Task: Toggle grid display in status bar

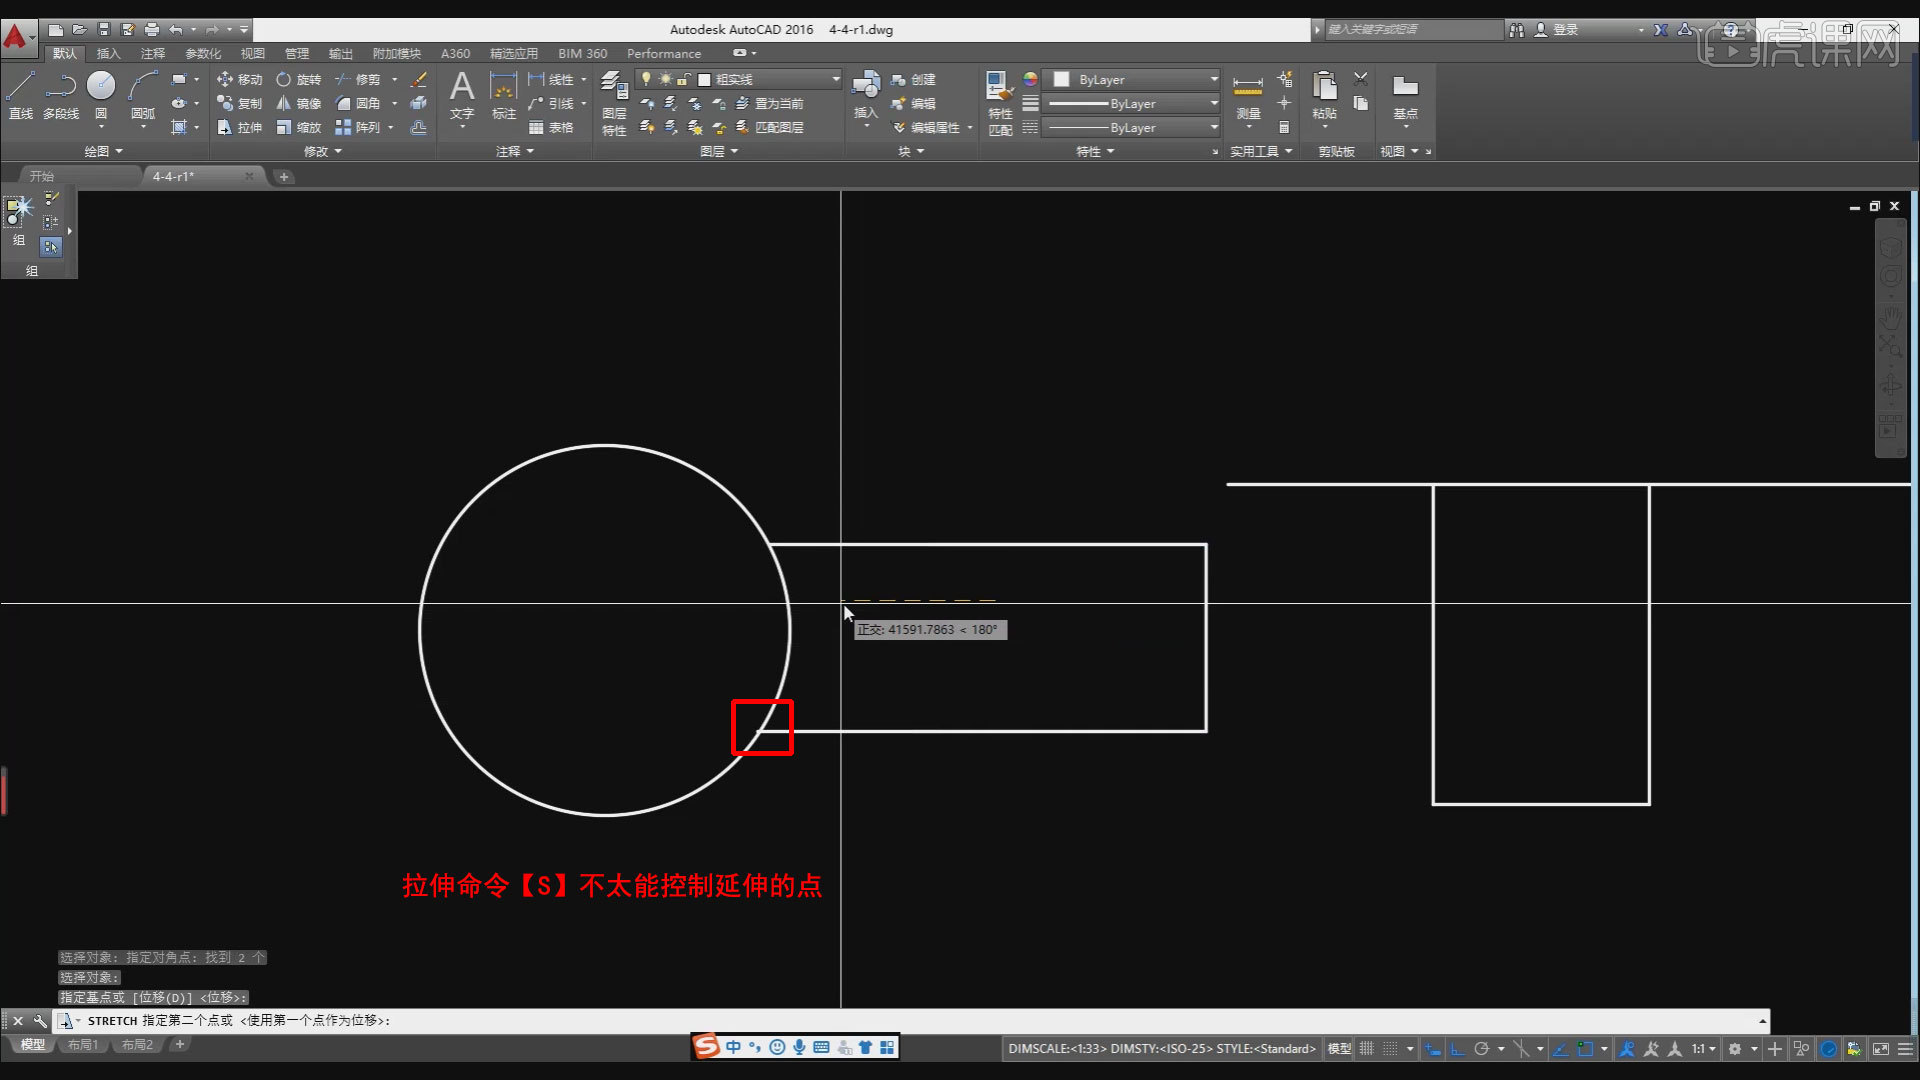Action: click(1366, 1049)
